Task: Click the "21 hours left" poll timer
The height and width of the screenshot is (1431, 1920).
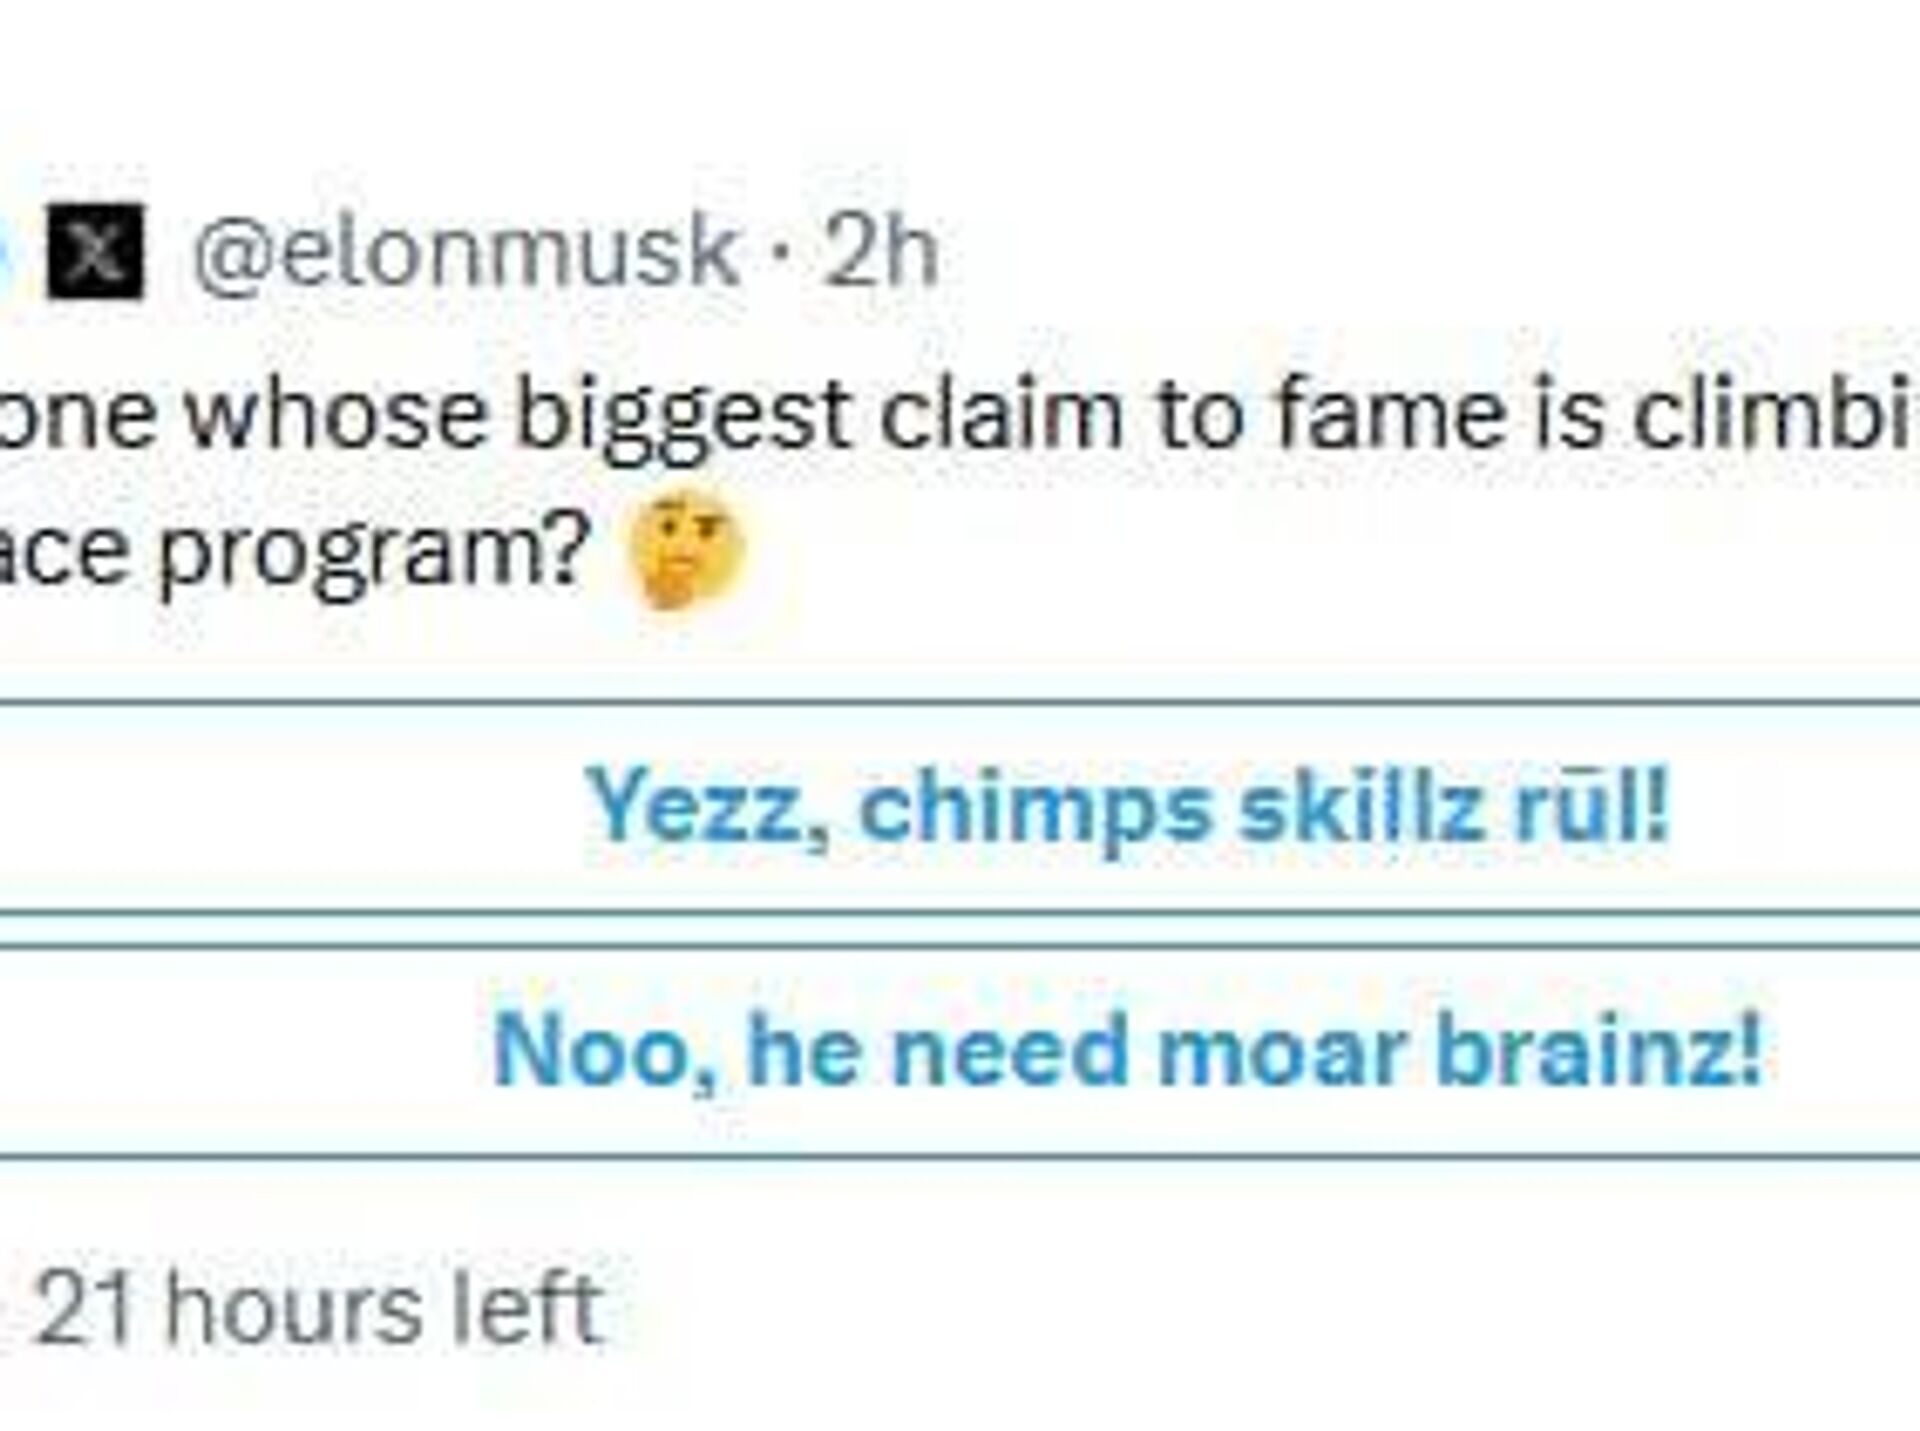Action: point(320,1307)
